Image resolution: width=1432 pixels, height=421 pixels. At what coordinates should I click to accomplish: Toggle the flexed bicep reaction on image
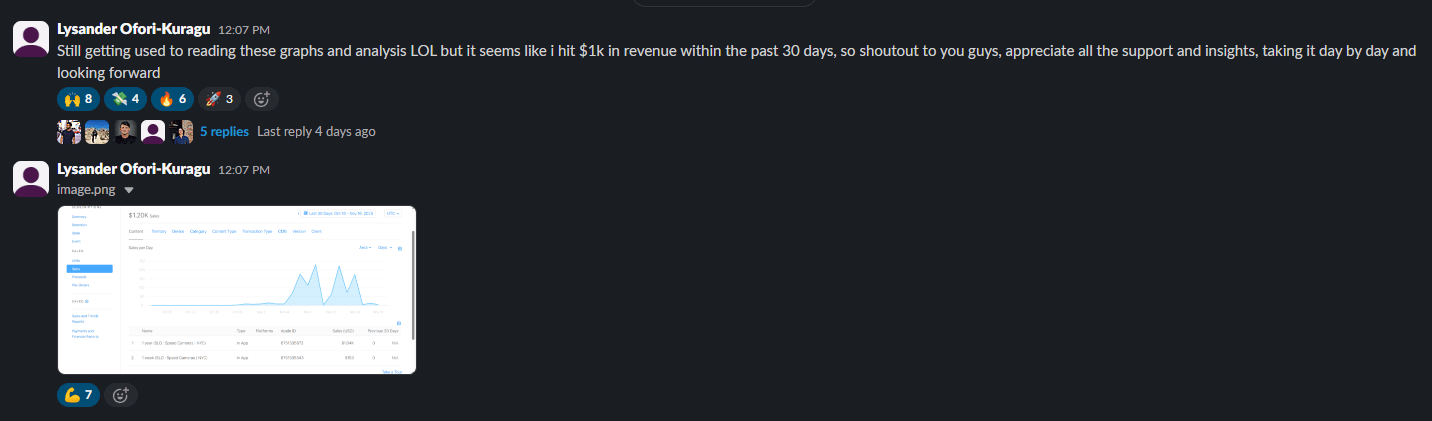coord(77,395)
